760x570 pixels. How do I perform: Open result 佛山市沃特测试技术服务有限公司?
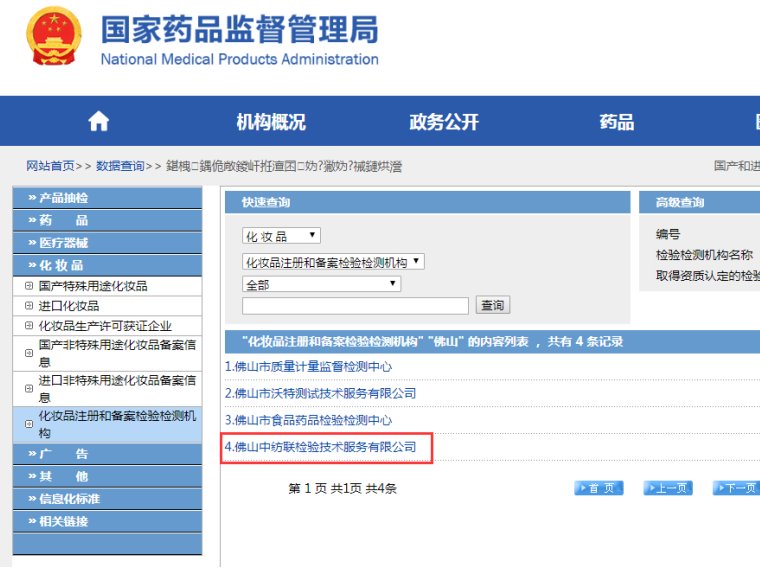pos(320,394)
